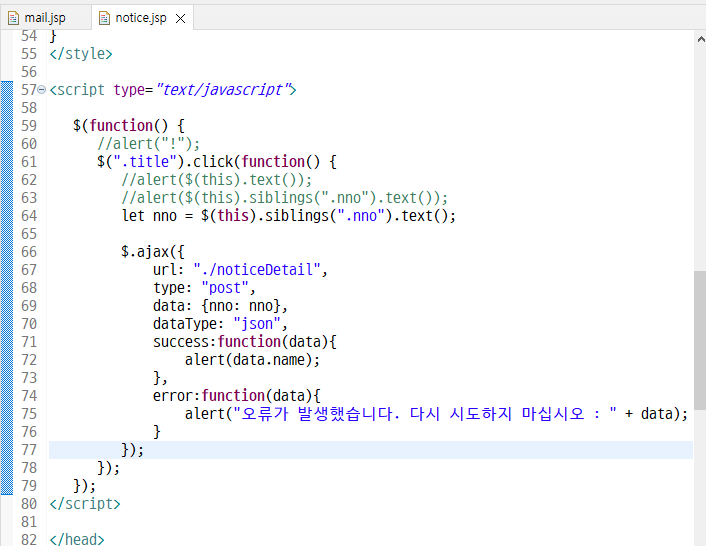Click the error:function(data){ line
The width and height of the screenshot is (706, 546).
pyautogui.click(x=236, y=396)
